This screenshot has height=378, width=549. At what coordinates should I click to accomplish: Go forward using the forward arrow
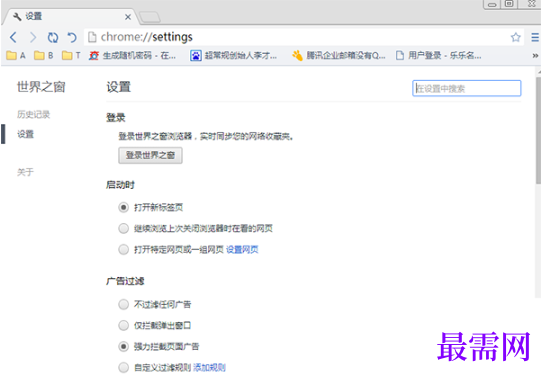33,37
